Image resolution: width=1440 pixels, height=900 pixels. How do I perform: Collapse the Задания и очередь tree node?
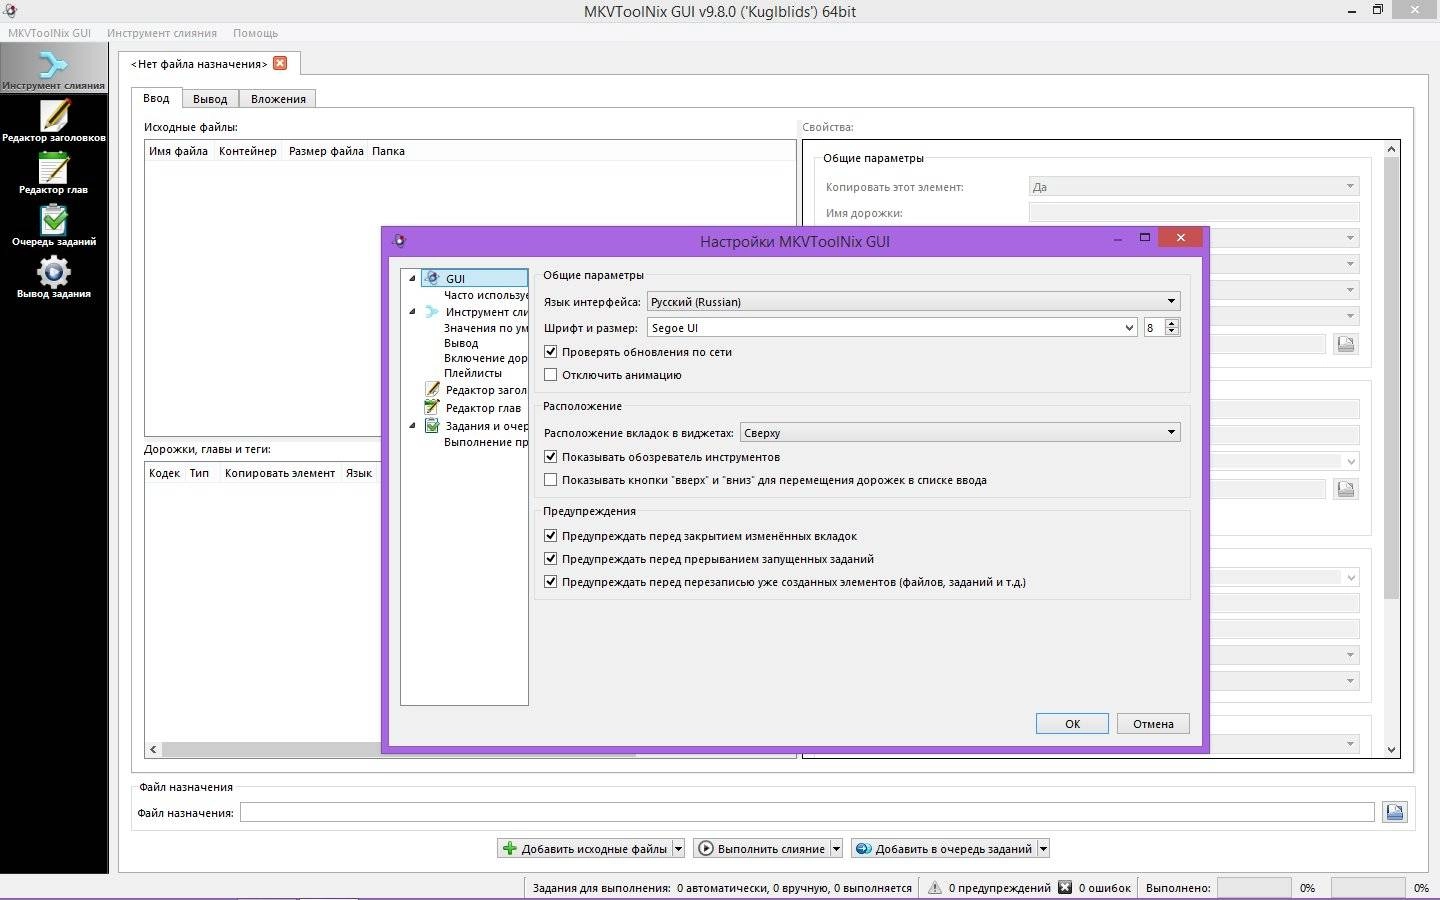412,425
